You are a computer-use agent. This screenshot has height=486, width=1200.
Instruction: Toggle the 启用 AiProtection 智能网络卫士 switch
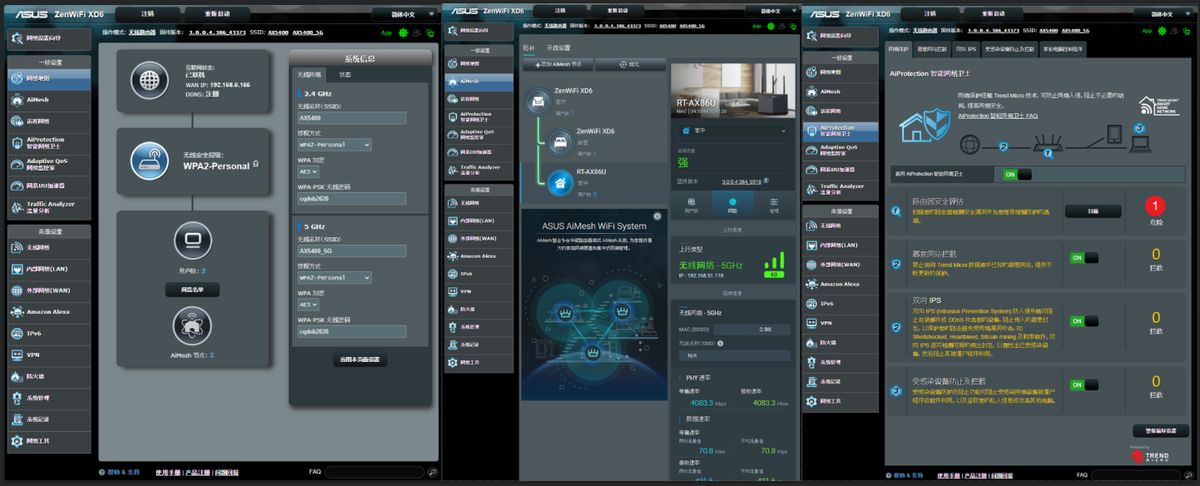(1018, 173)
